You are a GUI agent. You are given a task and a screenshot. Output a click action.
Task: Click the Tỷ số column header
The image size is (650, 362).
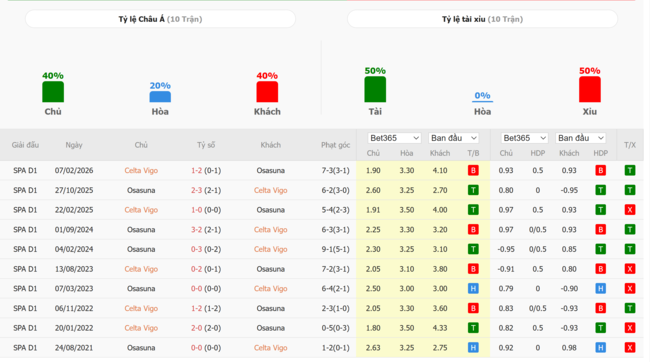pos(206,145)
